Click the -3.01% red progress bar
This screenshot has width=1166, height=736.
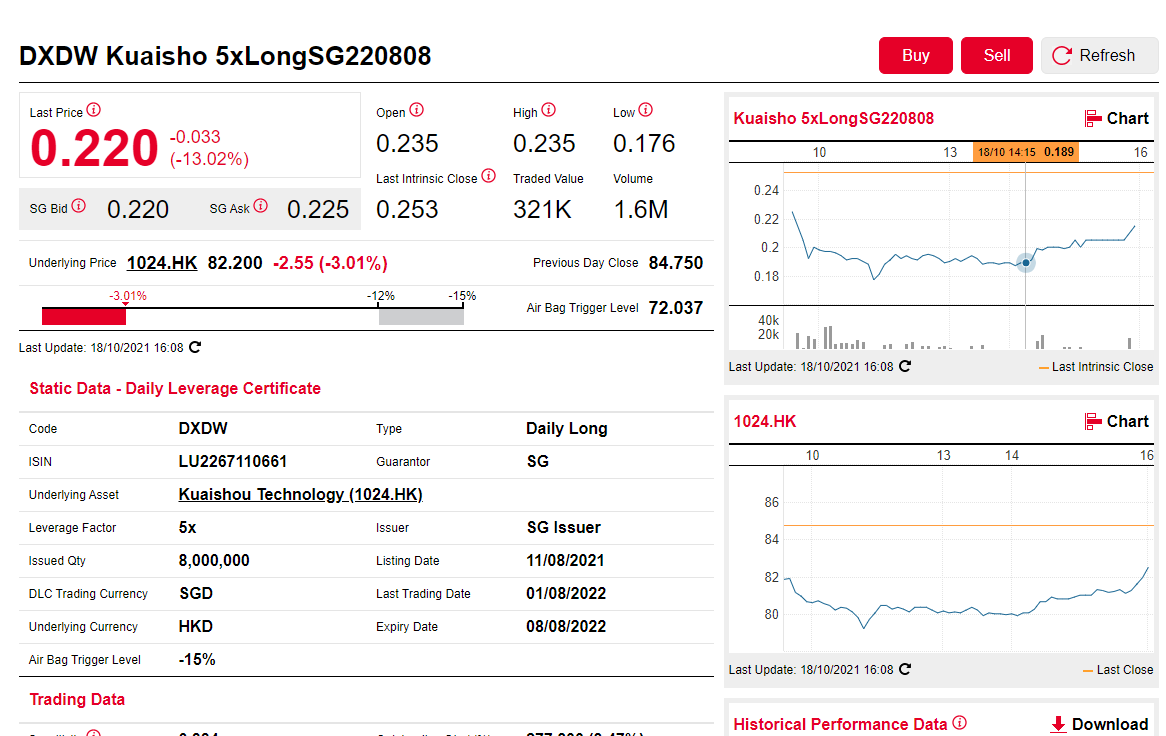[x=84, y=317]
